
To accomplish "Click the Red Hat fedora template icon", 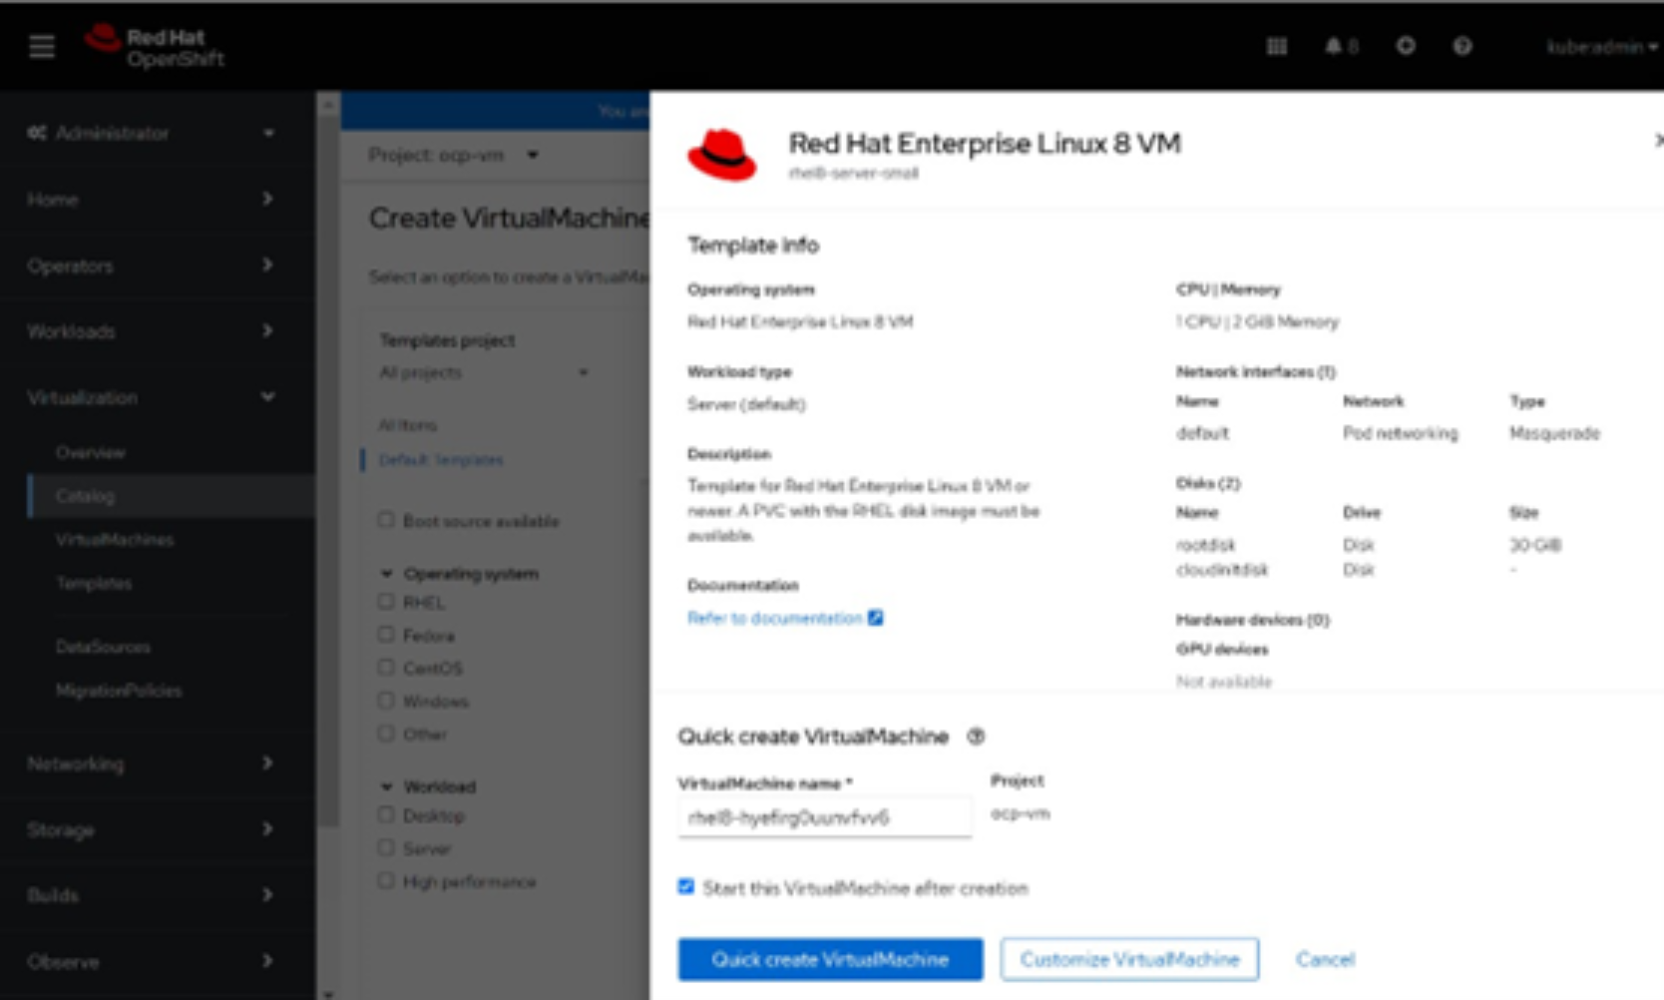I will pos(722,155).
